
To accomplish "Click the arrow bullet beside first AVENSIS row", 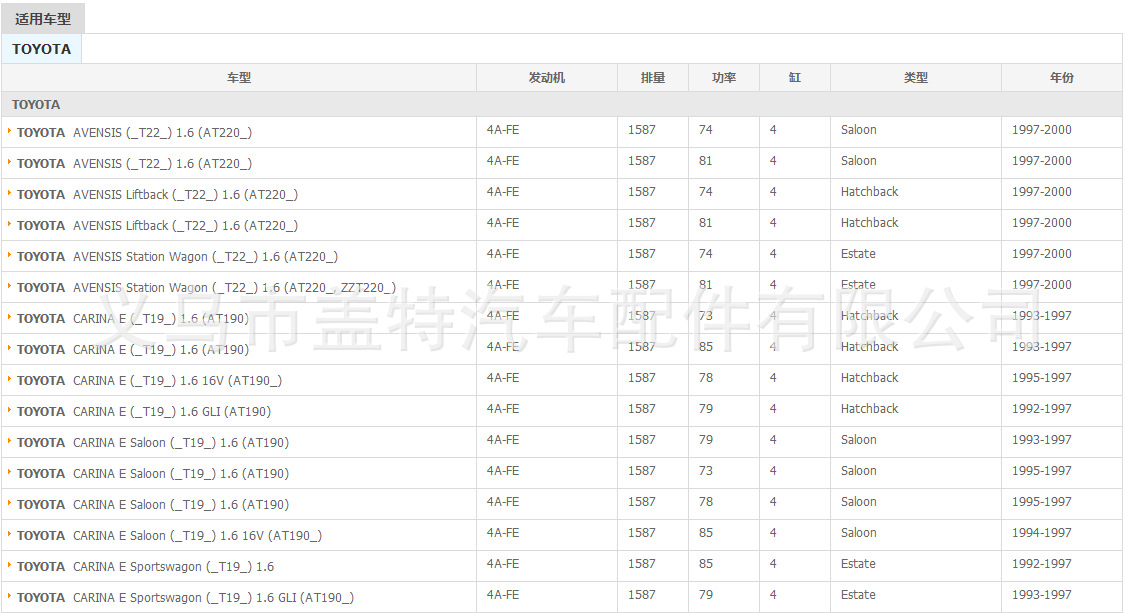I will [9, 131].
